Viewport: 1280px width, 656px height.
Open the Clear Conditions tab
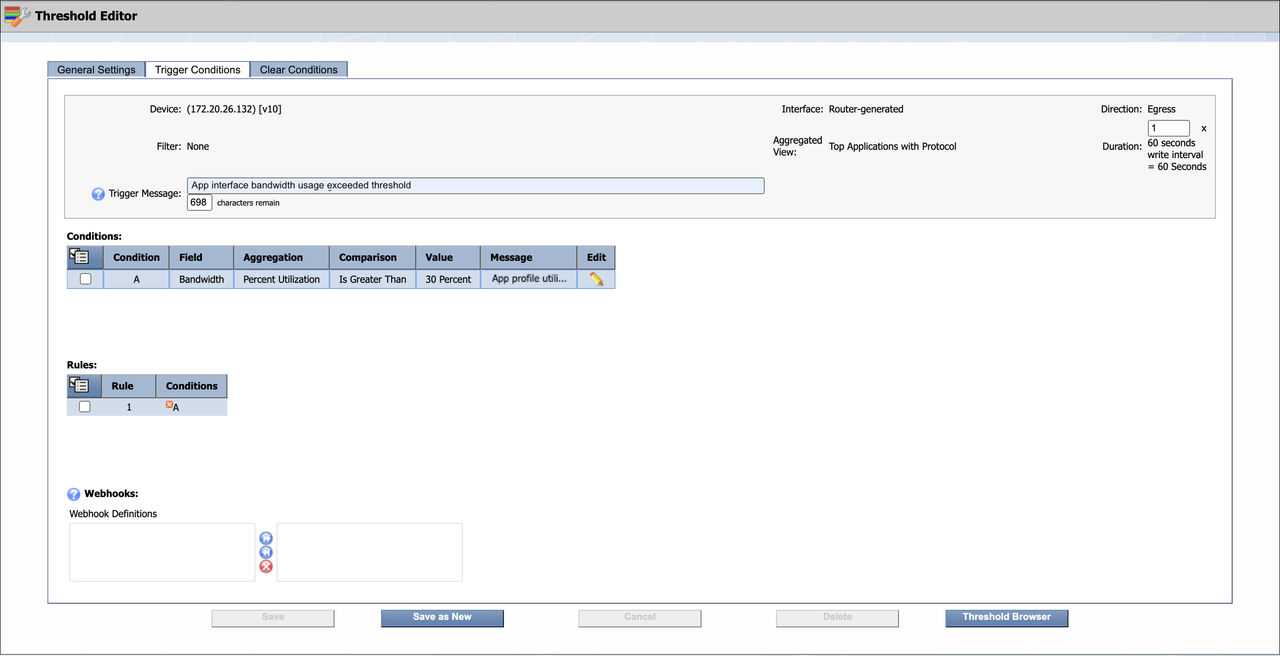point(299,70)
